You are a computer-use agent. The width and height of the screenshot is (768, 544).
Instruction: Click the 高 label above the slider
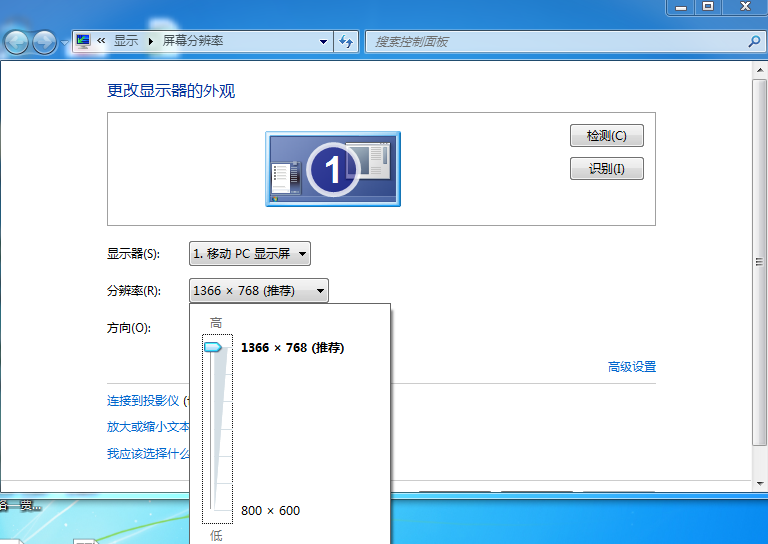216,323
